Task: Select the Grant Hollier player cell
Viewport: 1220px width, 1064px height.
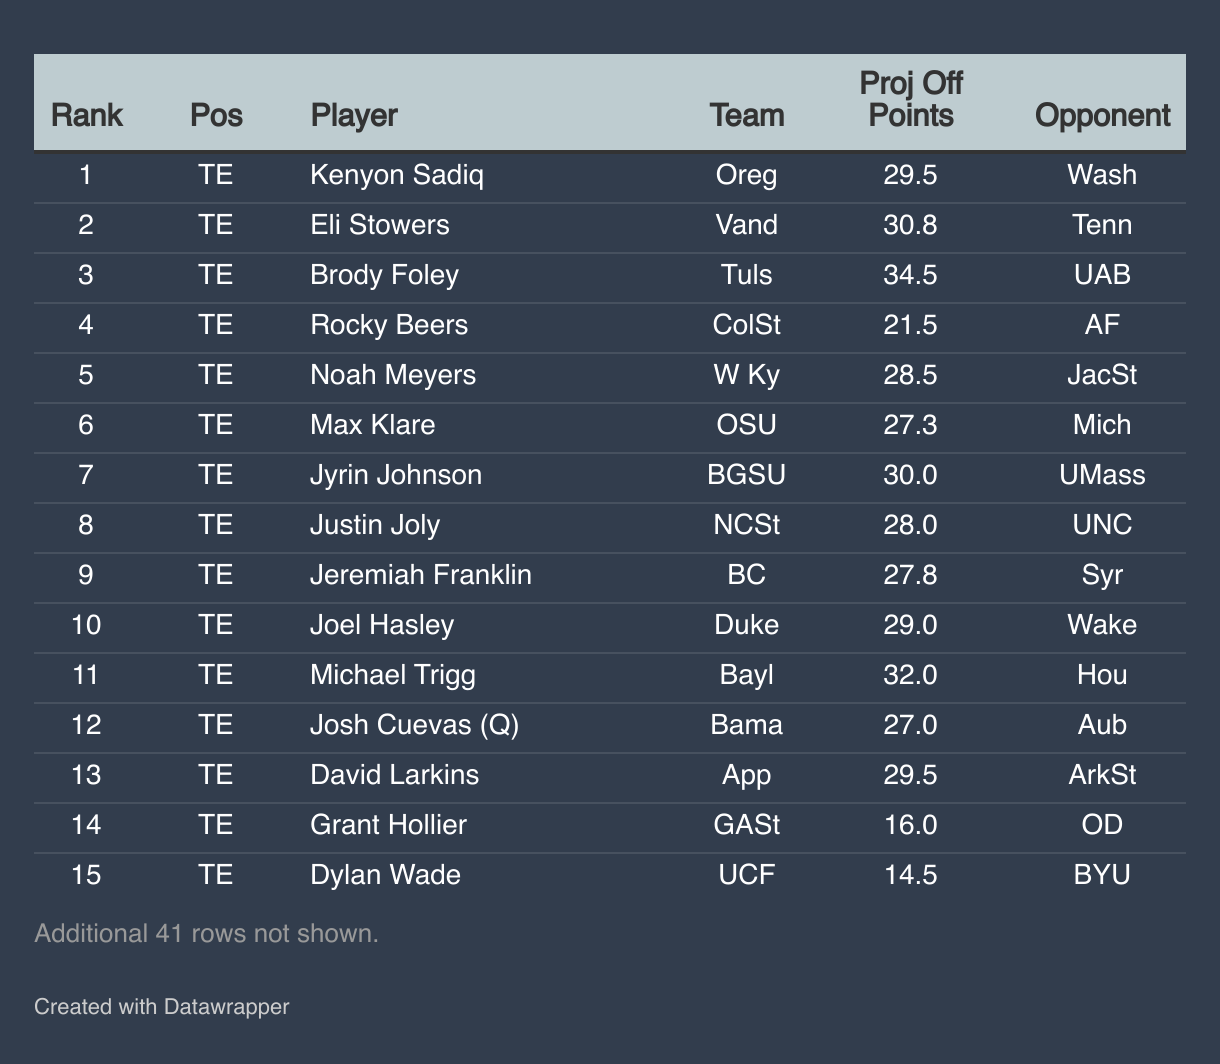Action: [388, 824]
